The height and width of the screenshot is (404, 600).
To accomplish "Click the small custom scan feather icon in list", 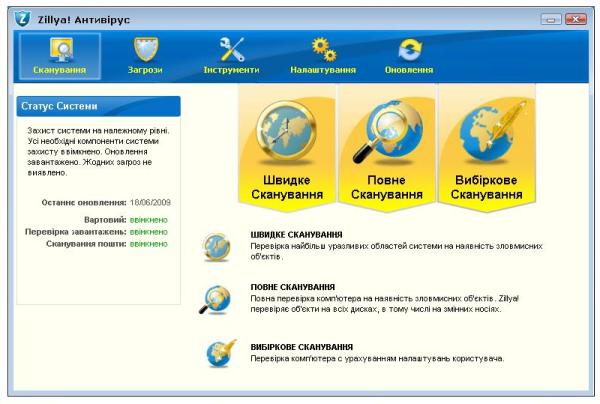I will point(221,354).
